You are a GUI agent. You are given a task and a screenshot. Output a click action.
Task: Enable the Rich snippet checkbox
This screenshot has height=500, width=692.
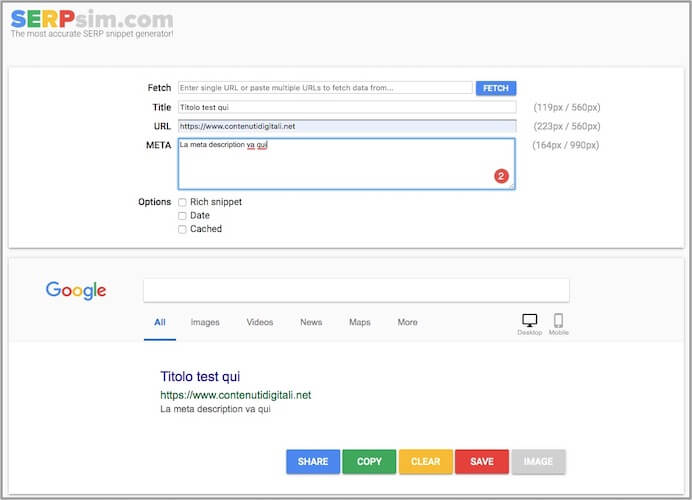pos(182,202)
